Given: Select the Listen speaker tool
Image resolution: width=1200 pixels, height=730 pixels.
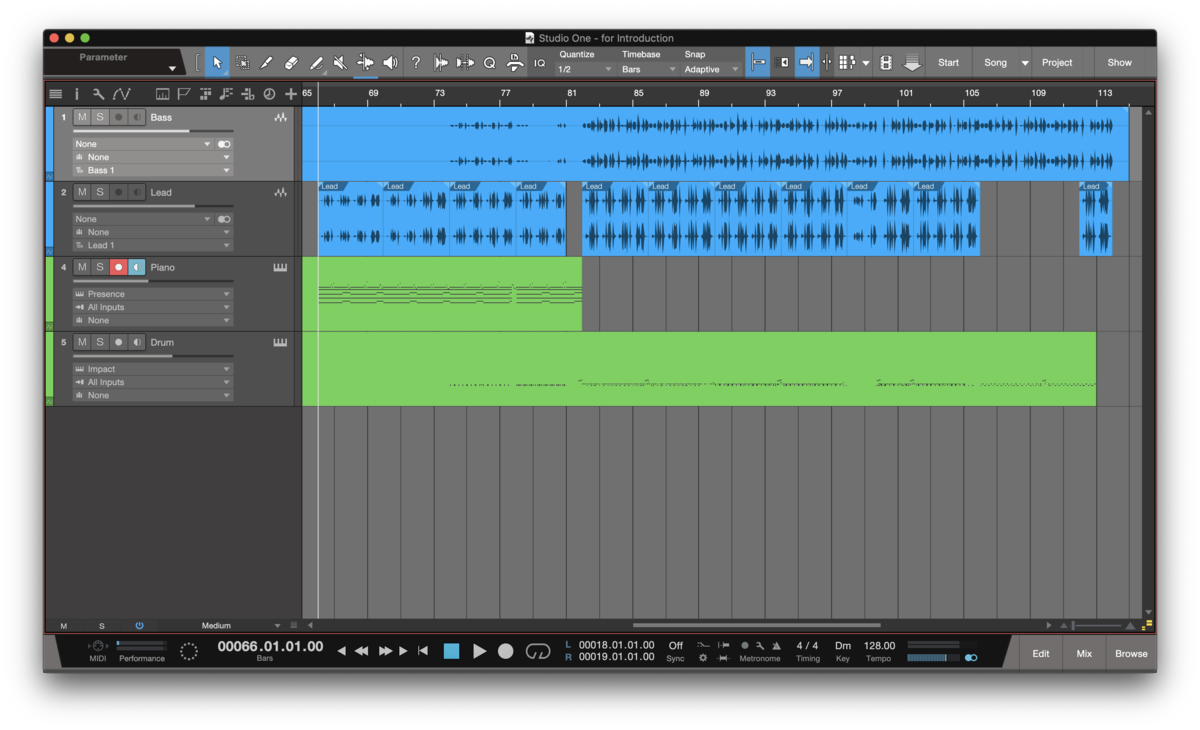Looking at the screenshot, I should (x=390, y=63).
